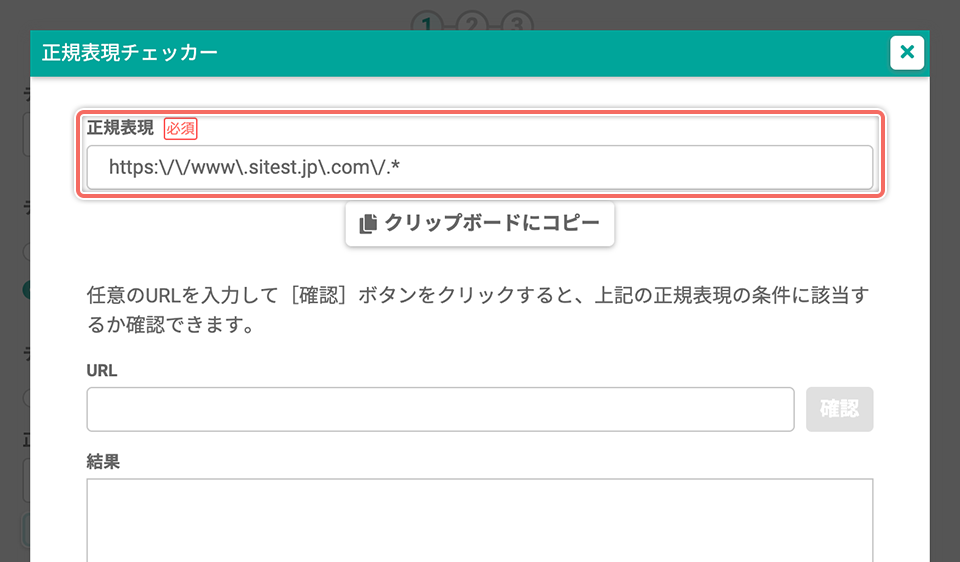Click the 正規表現 input field

pyautogui.click(x=479, y=167)
